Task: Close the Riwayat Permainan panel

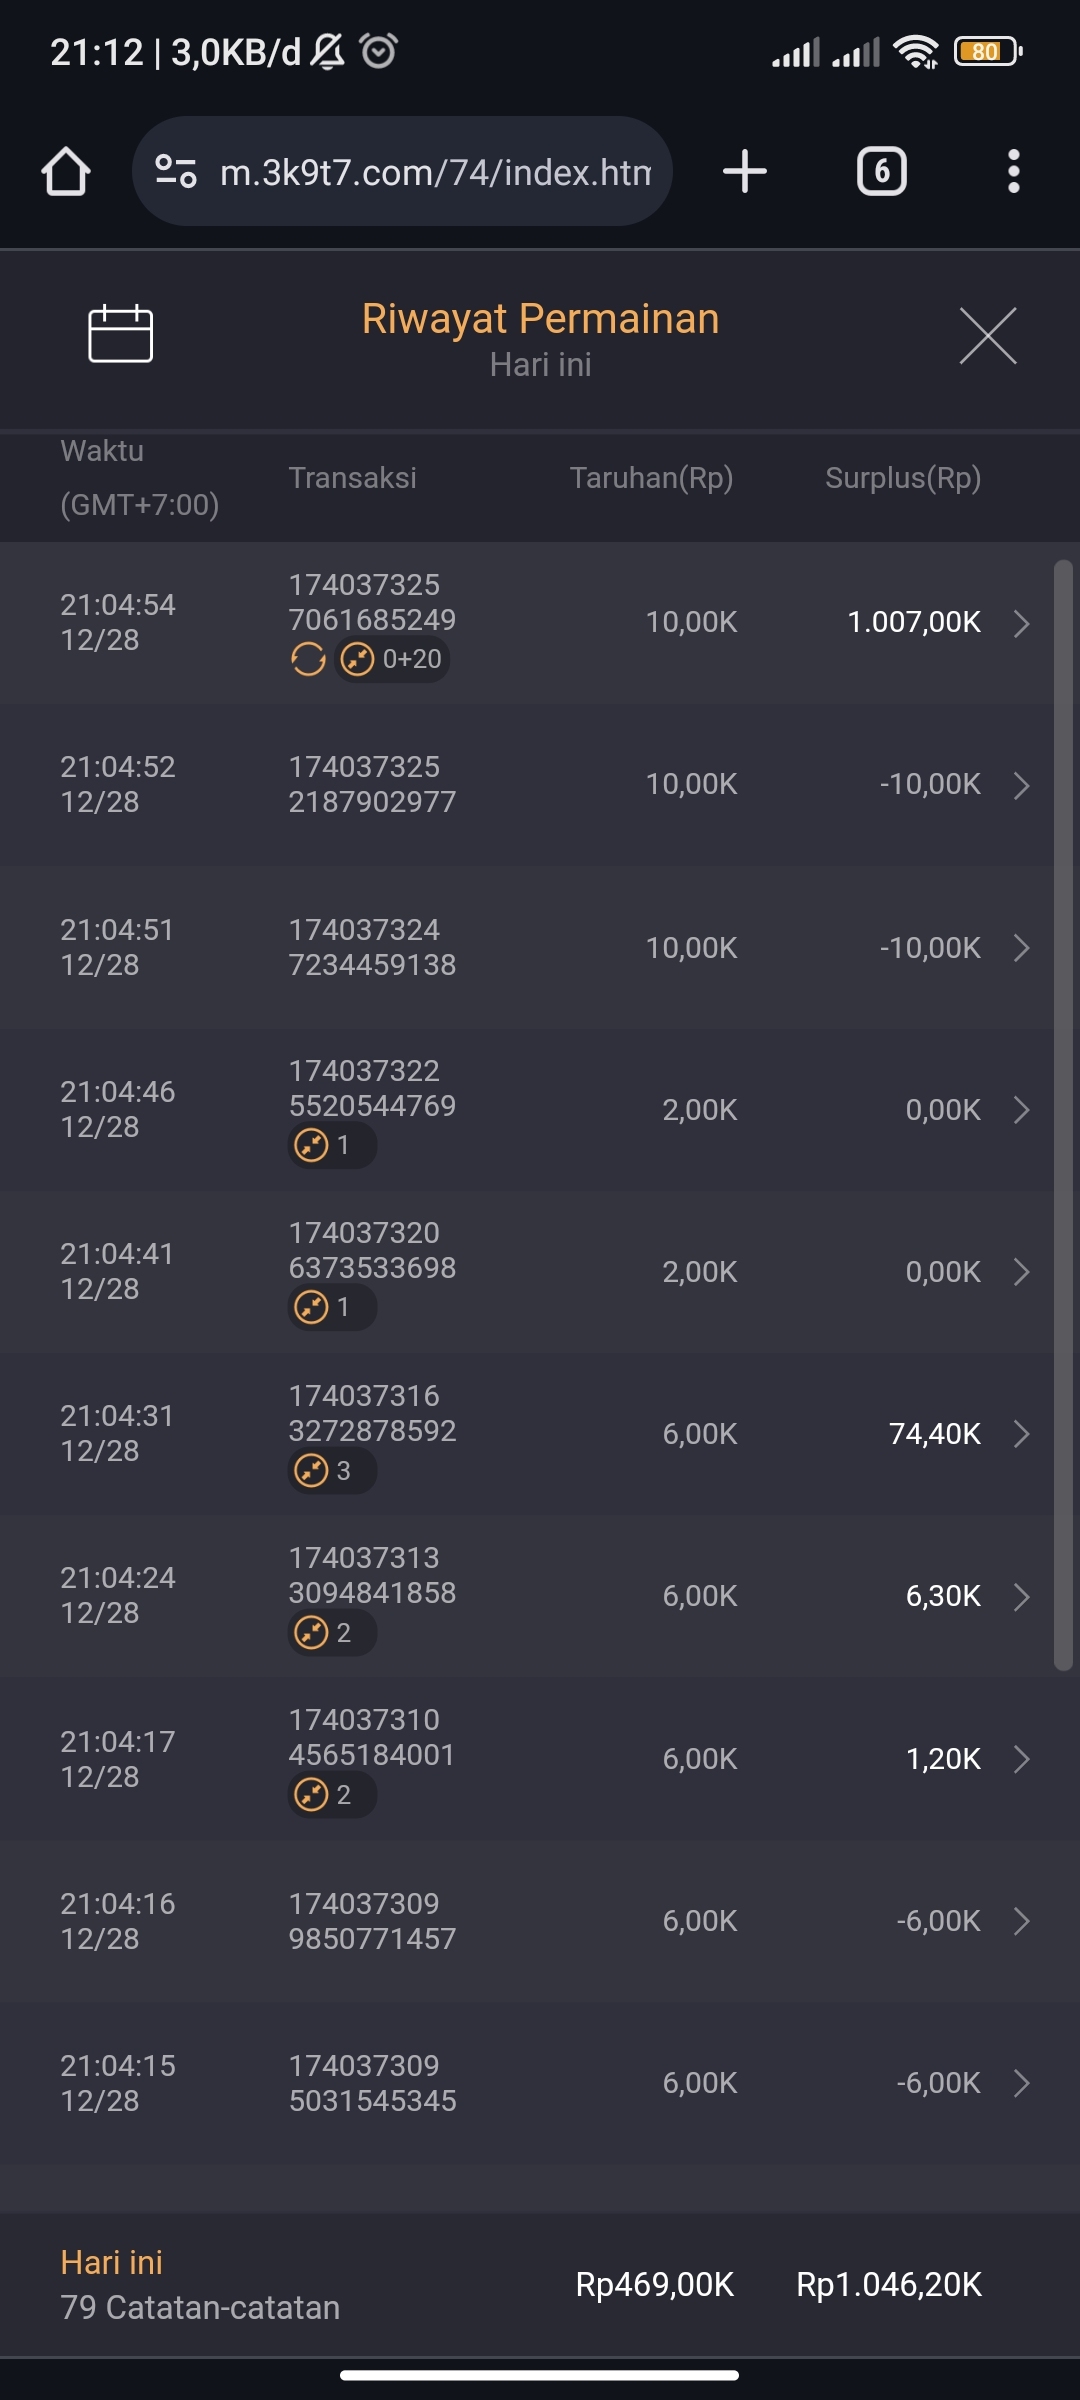Action: 987,336
